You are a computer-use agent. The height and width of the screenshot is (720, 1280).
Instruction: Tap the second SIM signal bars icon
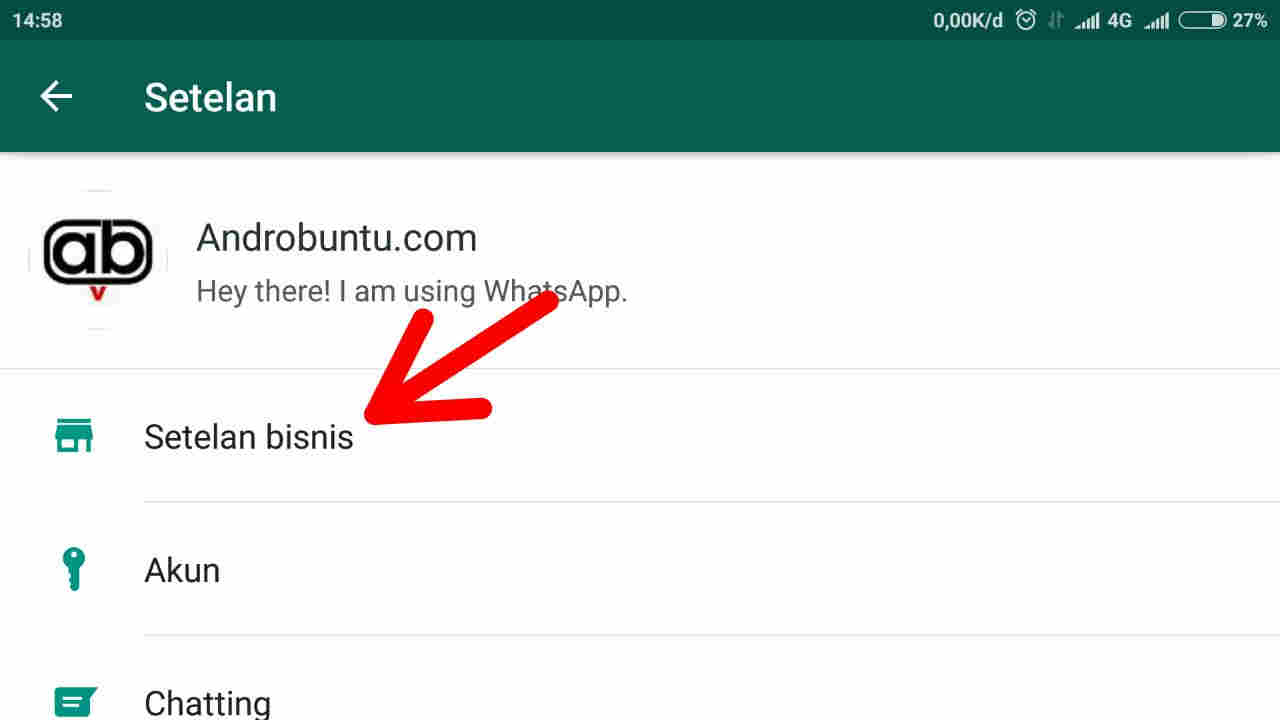pos(1156,20)
